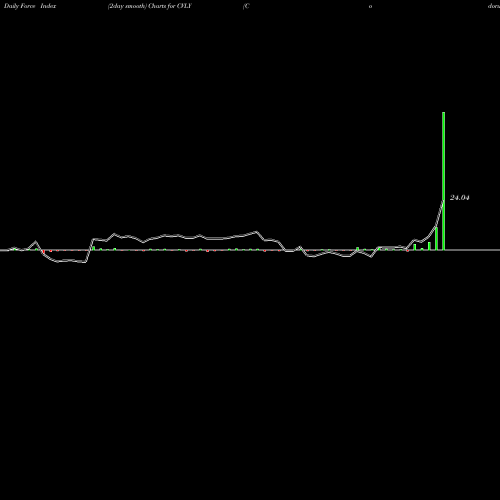Click the tallest green force index bar
The image size is (500, 500).
point(443,181)
